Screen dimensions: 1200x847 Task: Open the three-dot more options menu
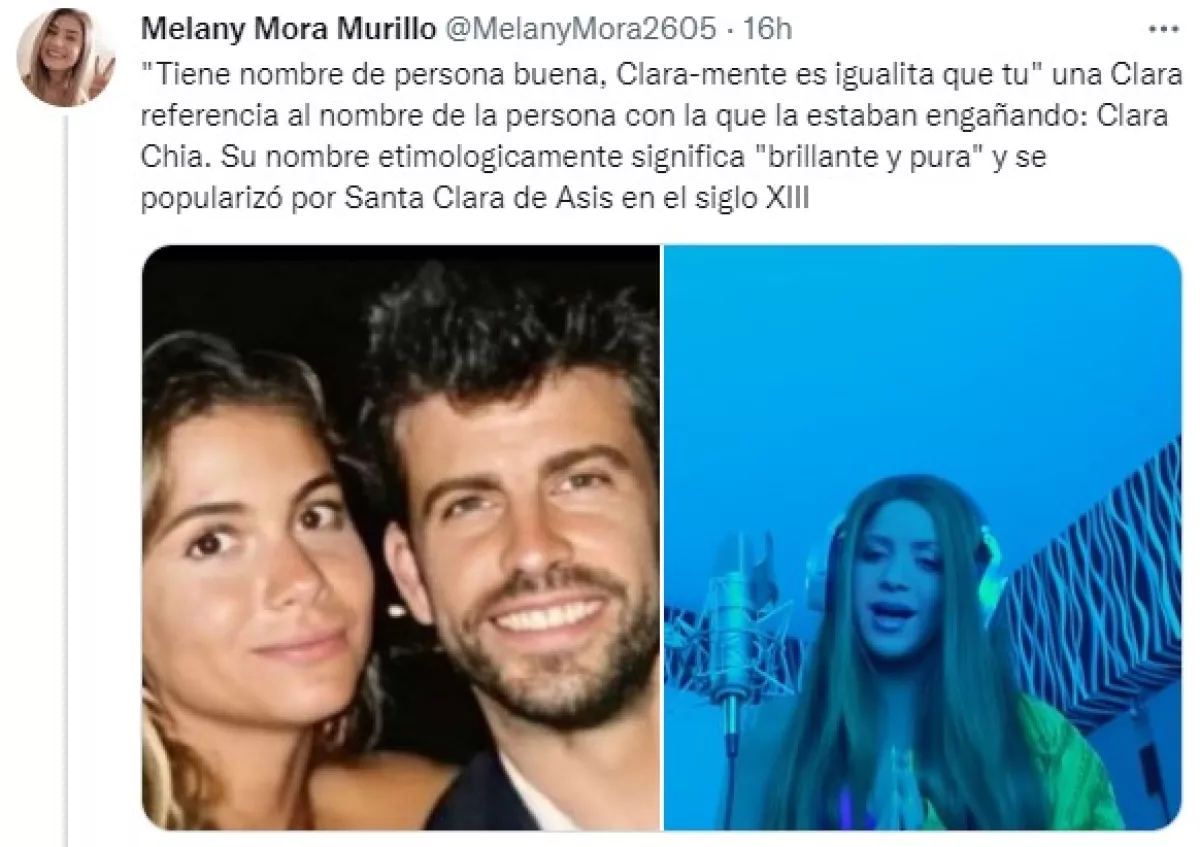(1164, 30)
